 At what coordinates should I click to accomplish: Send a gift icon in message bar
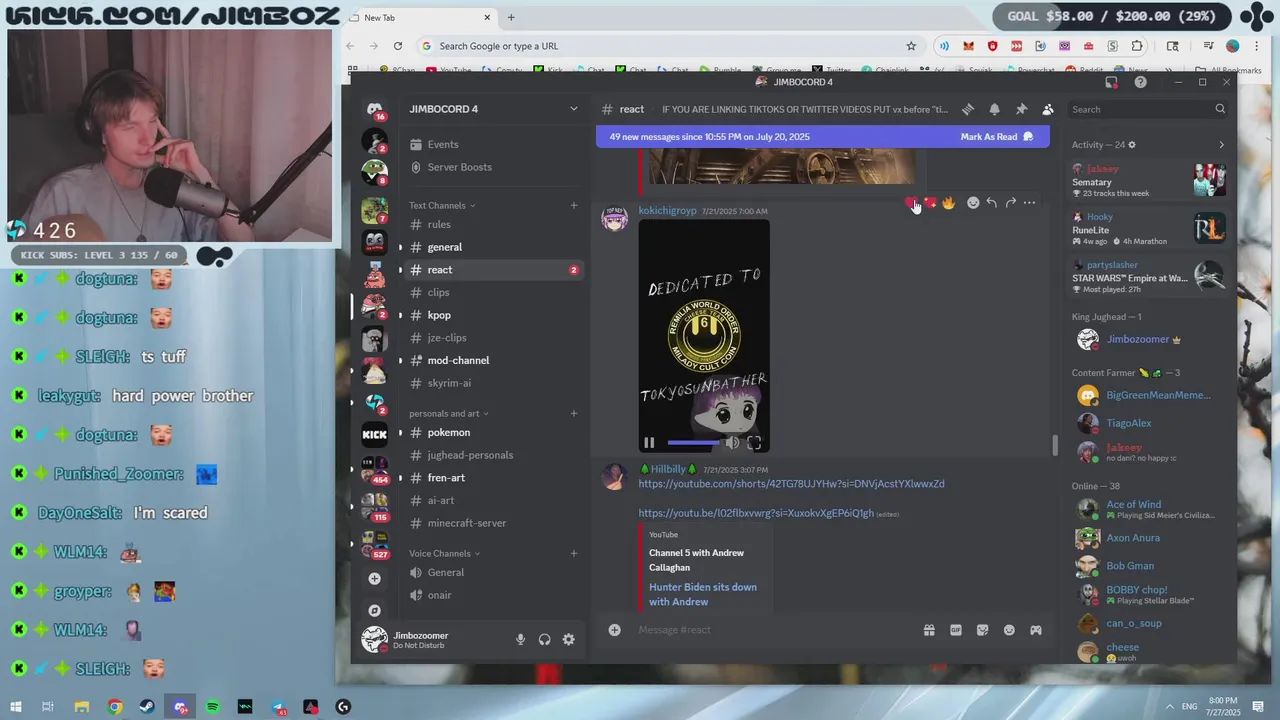point(929,630)
